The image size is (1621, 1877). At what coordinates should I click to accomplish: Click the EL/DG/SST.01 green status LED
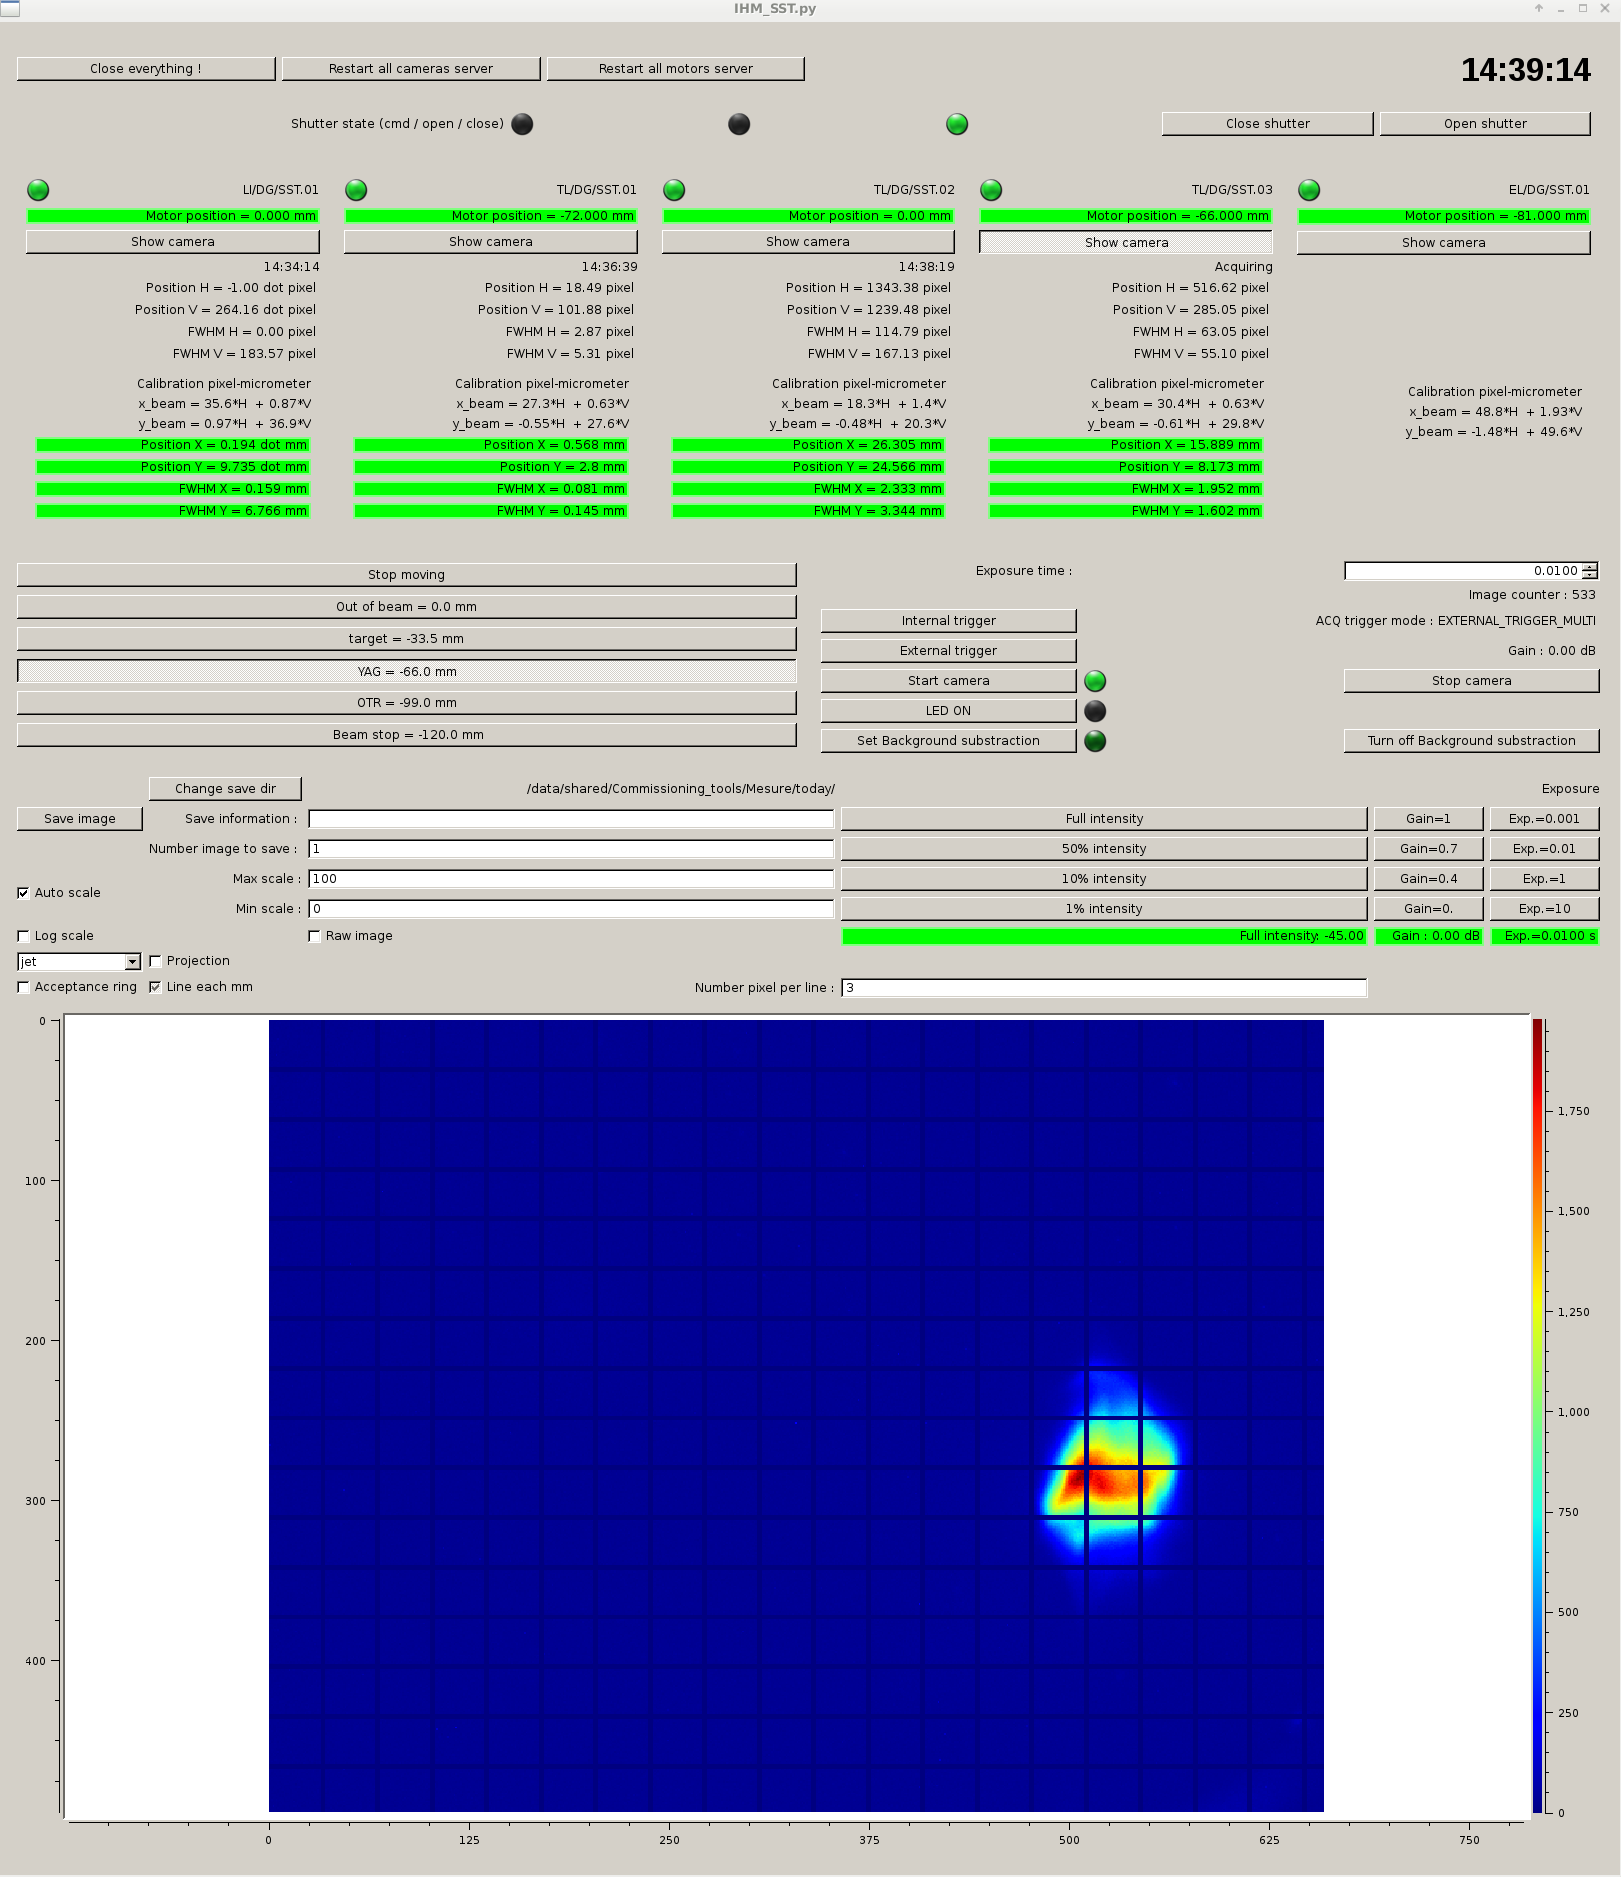click(x=1309, y=190)
